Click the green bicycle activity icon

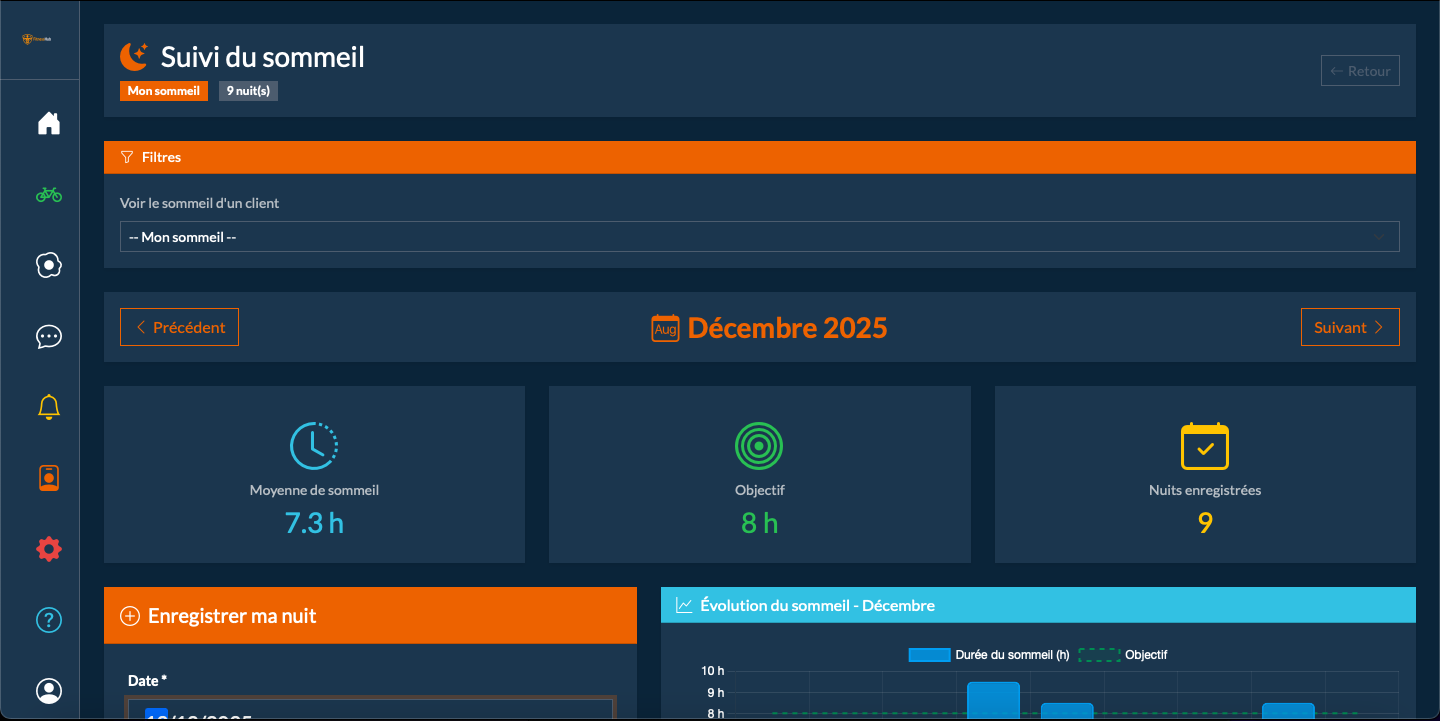(48, 194)
